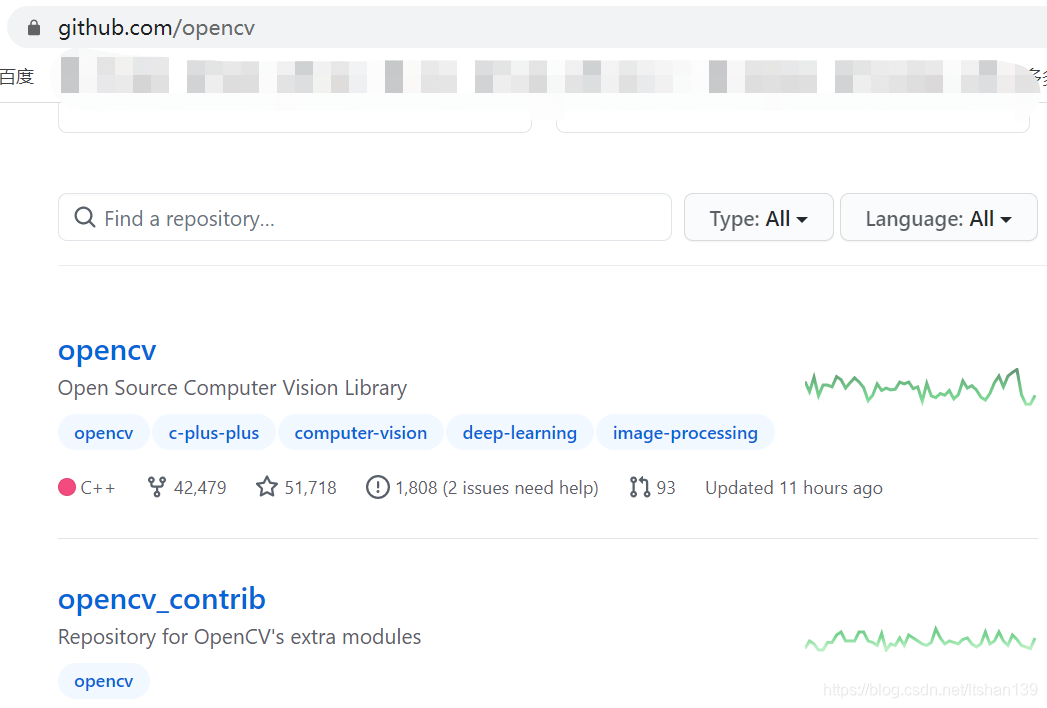Focus the Find a repository search field
1047x708 pixels.
[365, 217]
